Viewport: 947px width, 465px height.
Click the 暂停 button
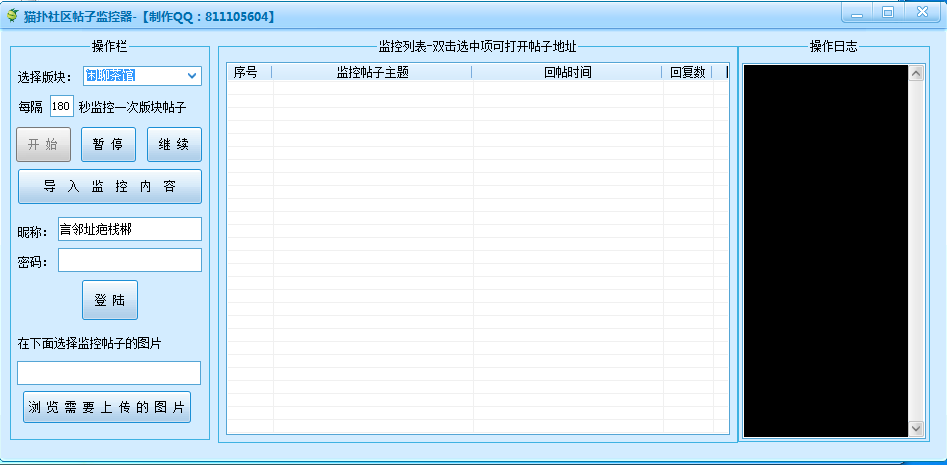[109, 144]
